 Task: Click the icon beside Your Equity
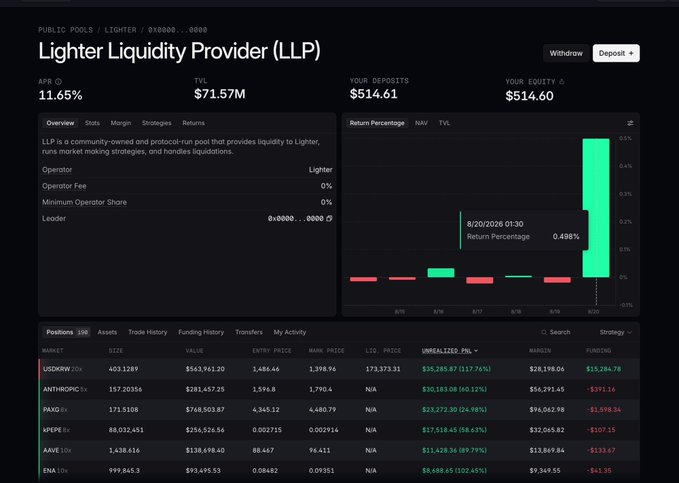[562, 81]
